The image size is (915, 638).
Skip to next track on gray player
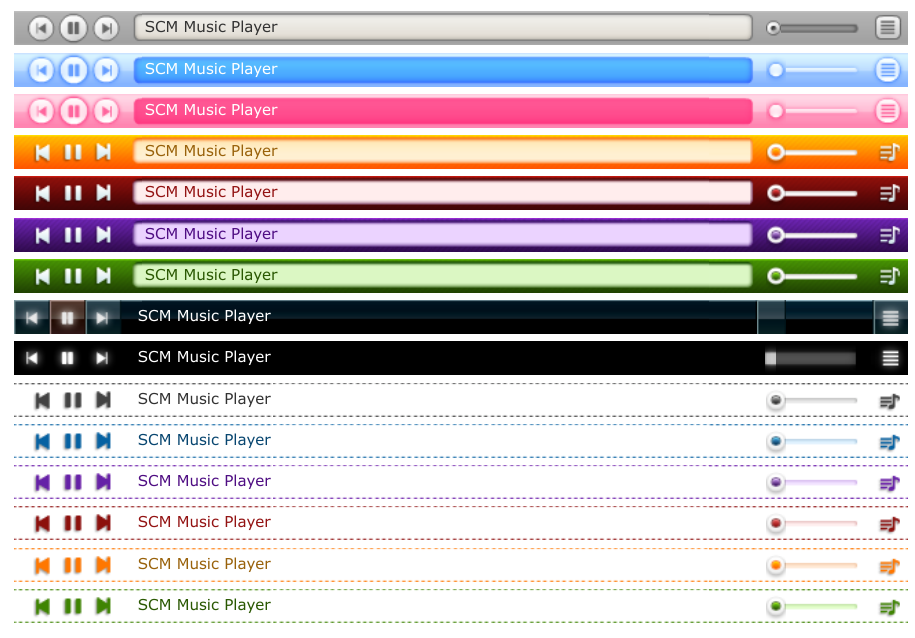106,28
